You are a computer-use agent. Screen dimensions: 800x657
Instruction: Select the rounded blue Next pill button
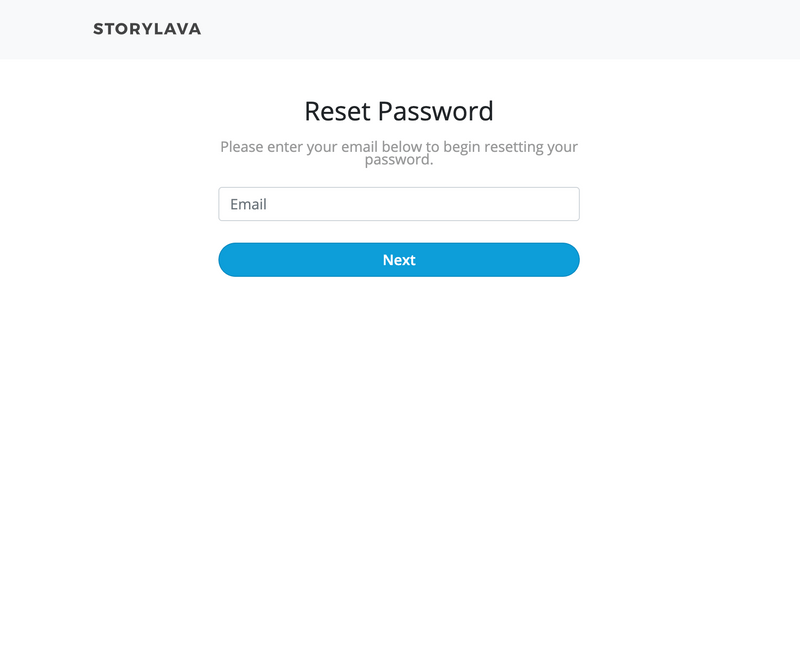click(399, 260)
